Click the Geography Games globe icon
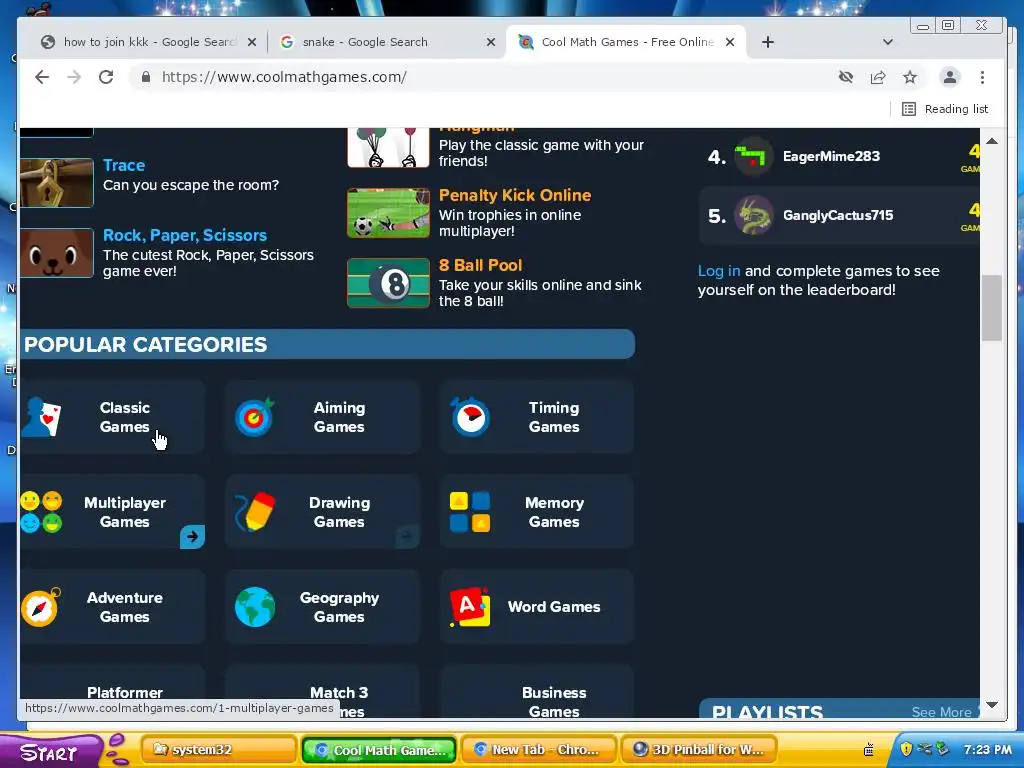This screenshot has height=768, width=1024. [255, 607]
